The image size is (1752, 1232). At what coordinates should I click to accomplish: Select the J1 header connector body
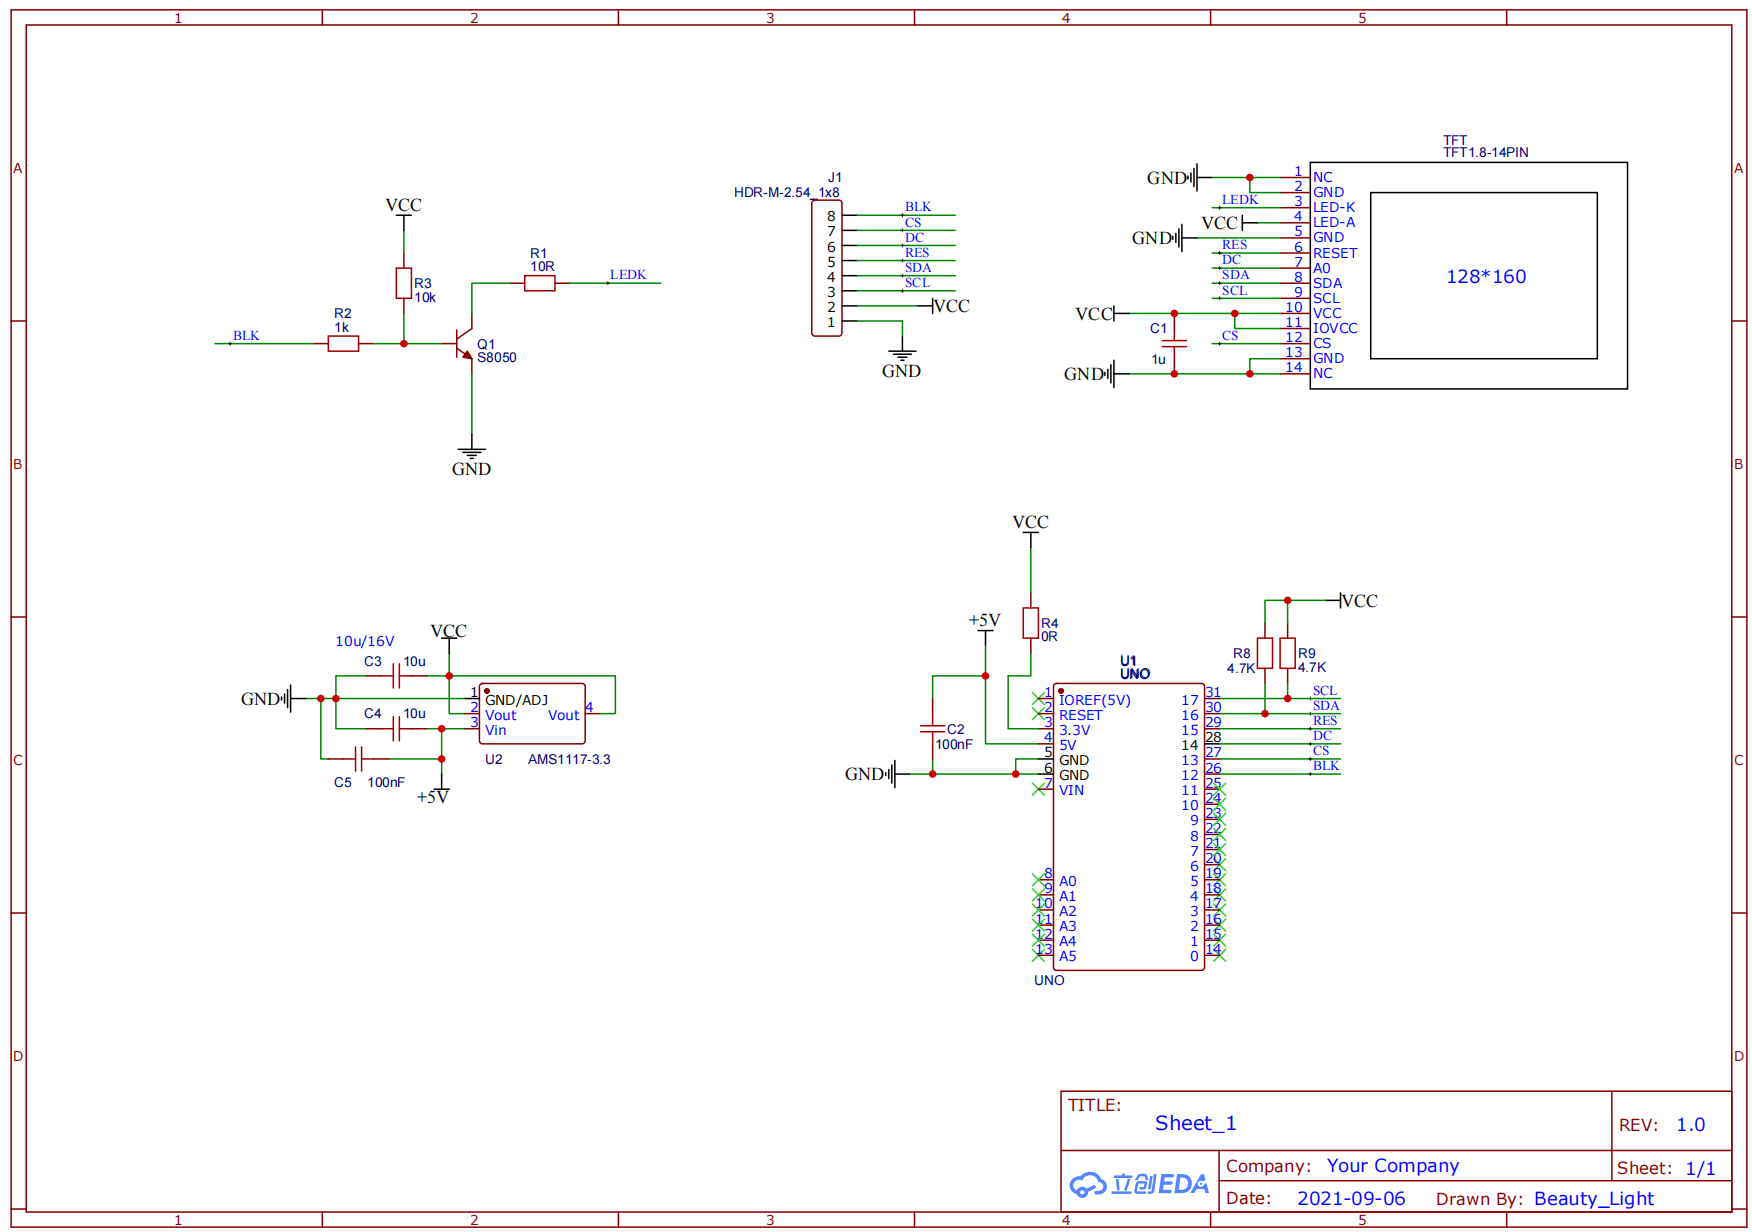click(827, 268)
